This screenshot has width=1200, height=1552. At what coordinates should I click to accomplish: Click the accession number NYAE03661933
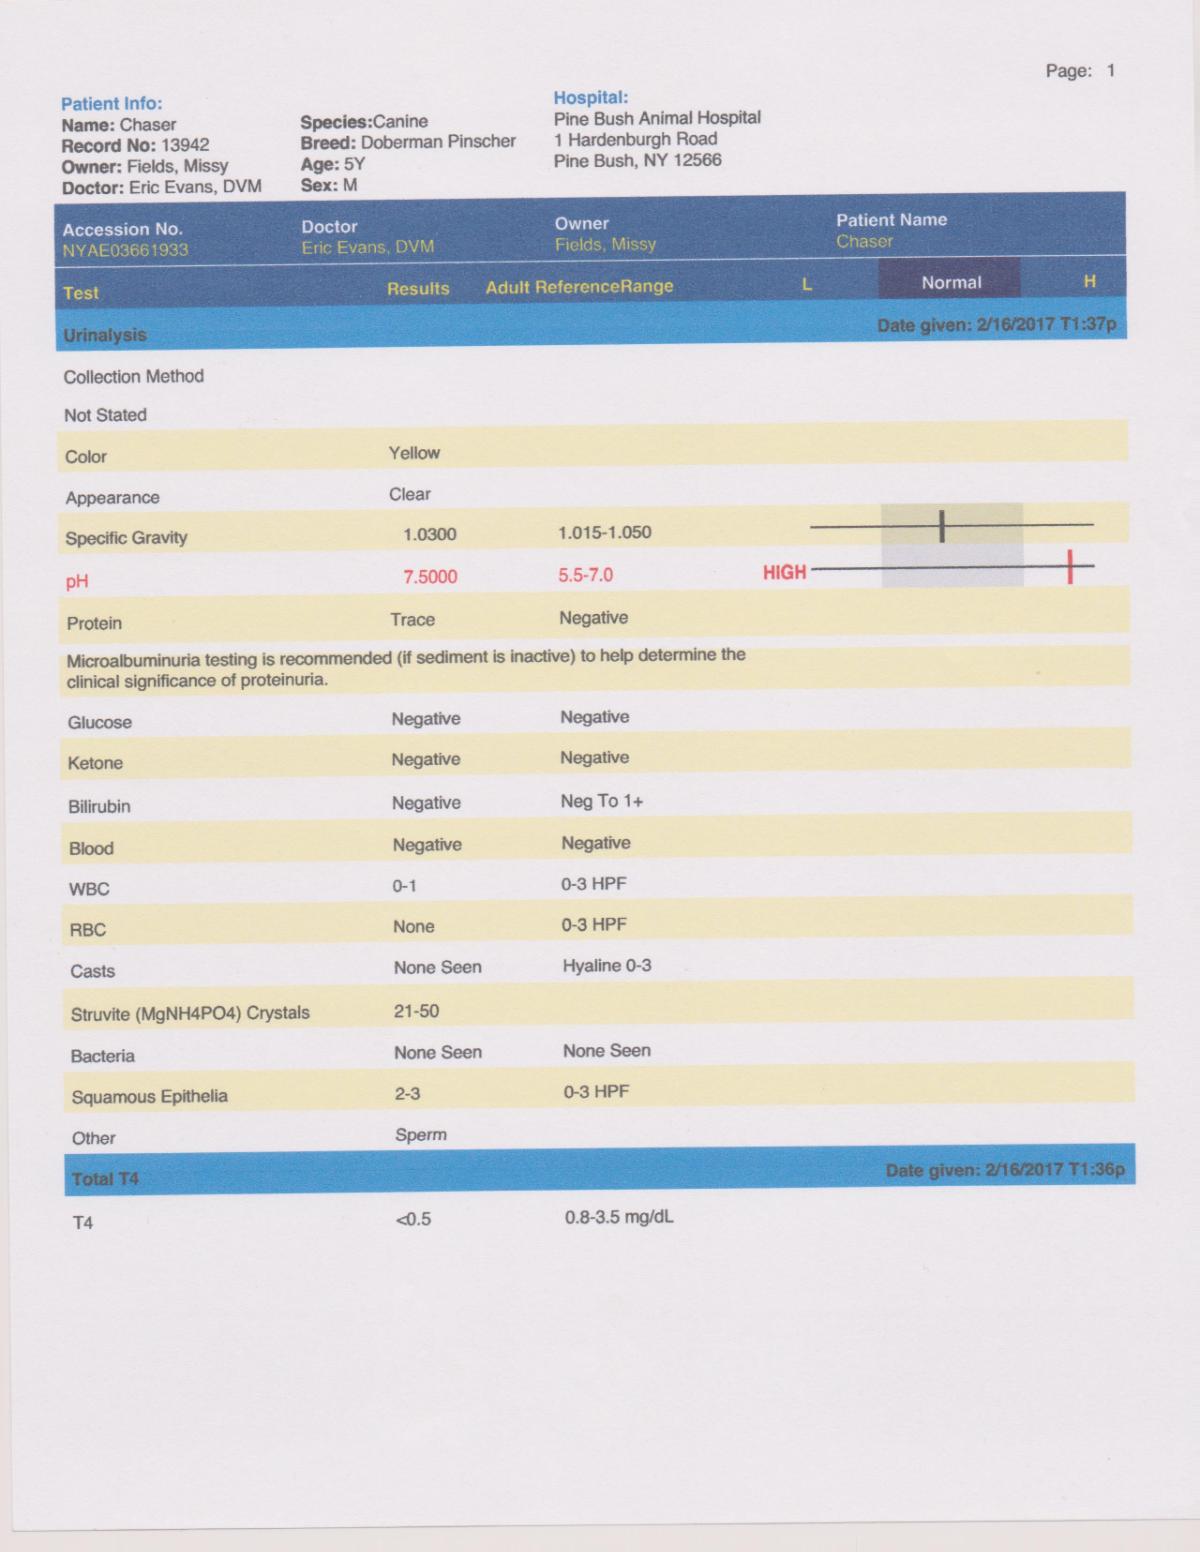click(125, 250)
